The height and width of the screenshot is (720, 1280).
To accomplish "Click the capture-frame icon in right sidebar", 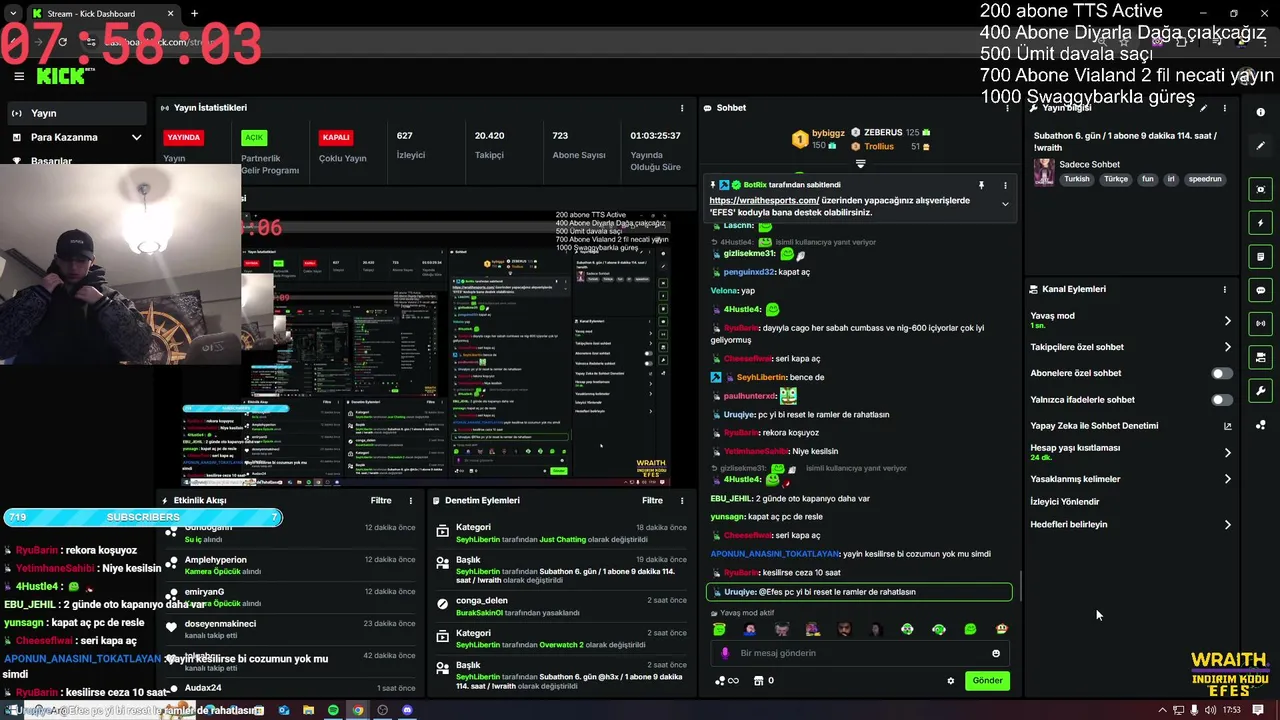I will [1260, 189].
